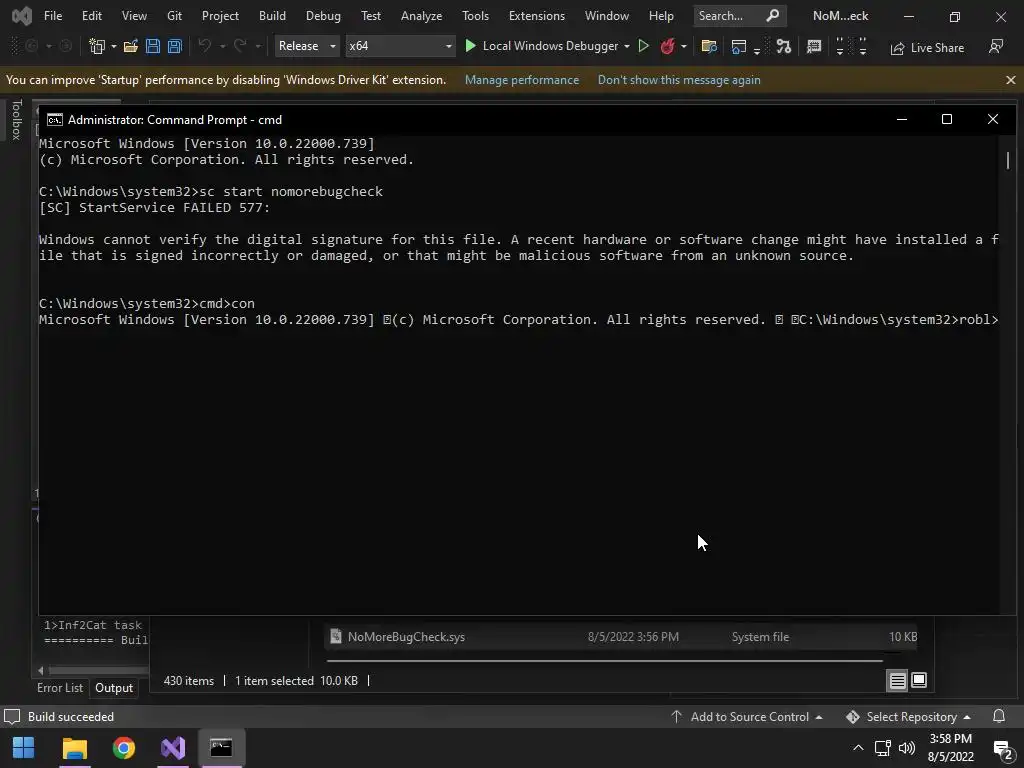Open Google Chrome from taskbar
The width and height of the screenshot is (1024, 768).
pyautogui.click(x=123, y=748)
